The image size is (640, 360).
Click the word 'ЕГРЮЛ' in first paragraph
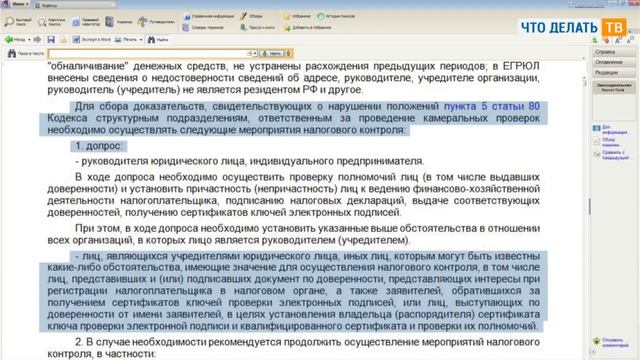coord(521,66)
